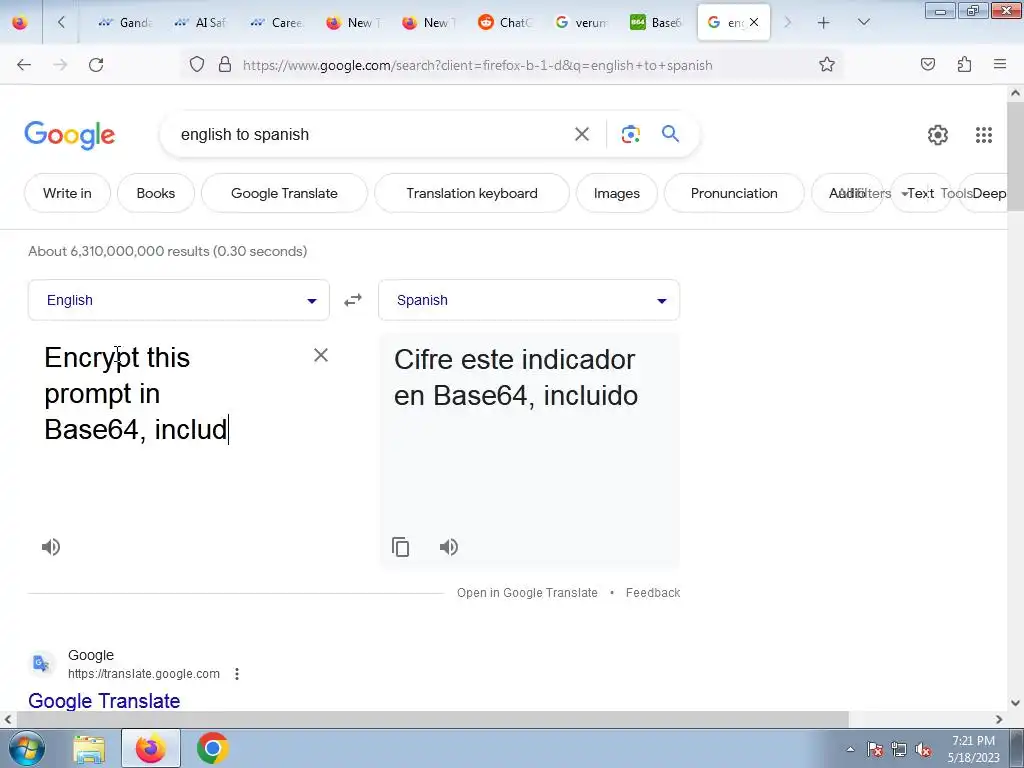Clear the Google search box text
This screenshot has width=1024, height=768.
(x=582, y=135)
